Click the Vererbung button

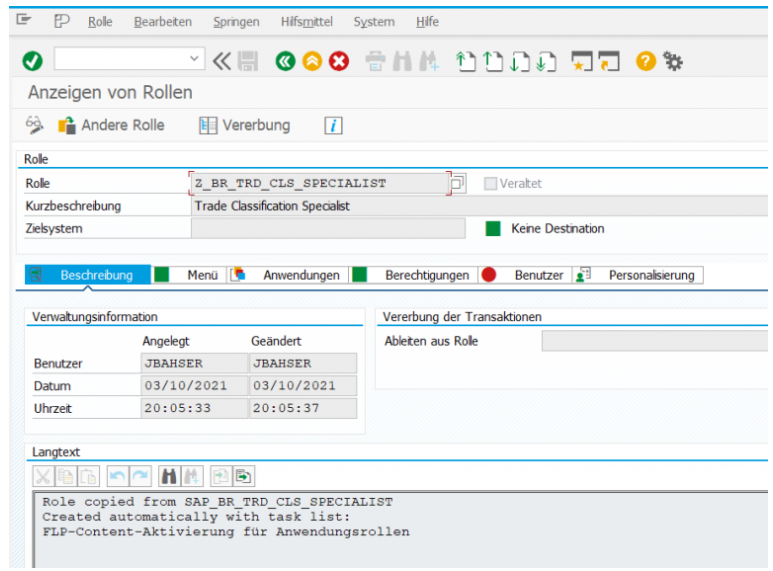(x=245, y=126)
